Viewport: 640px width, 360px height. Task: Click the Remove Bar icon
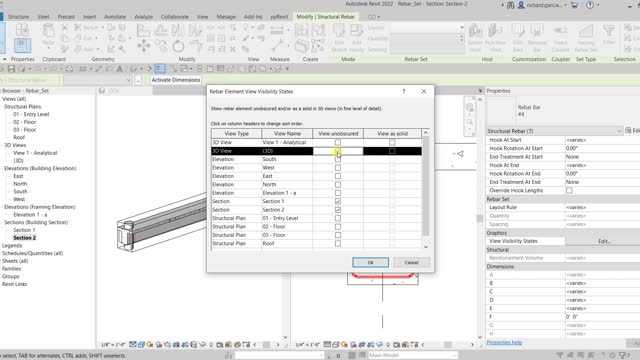537,38
